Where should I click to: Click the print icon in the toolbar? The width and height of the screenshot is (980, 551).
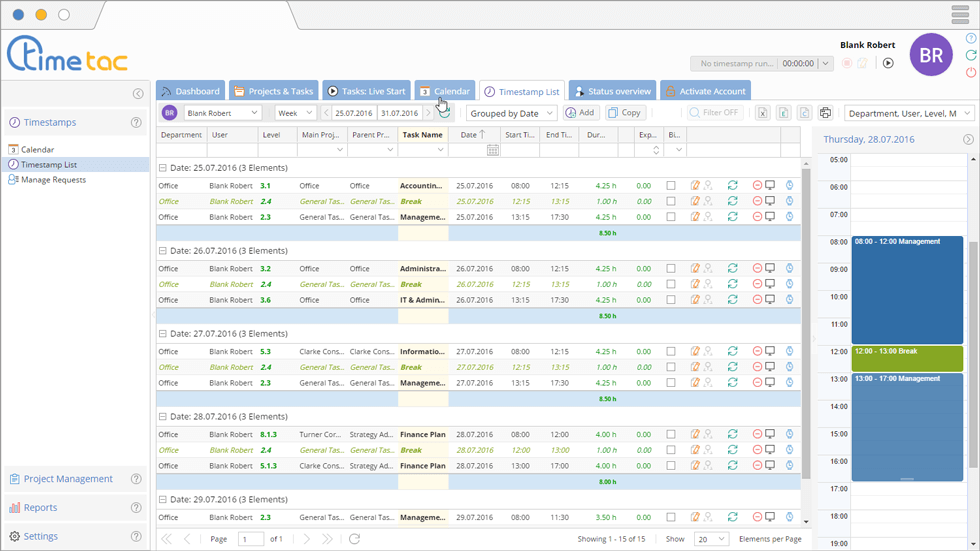(825, 113)
